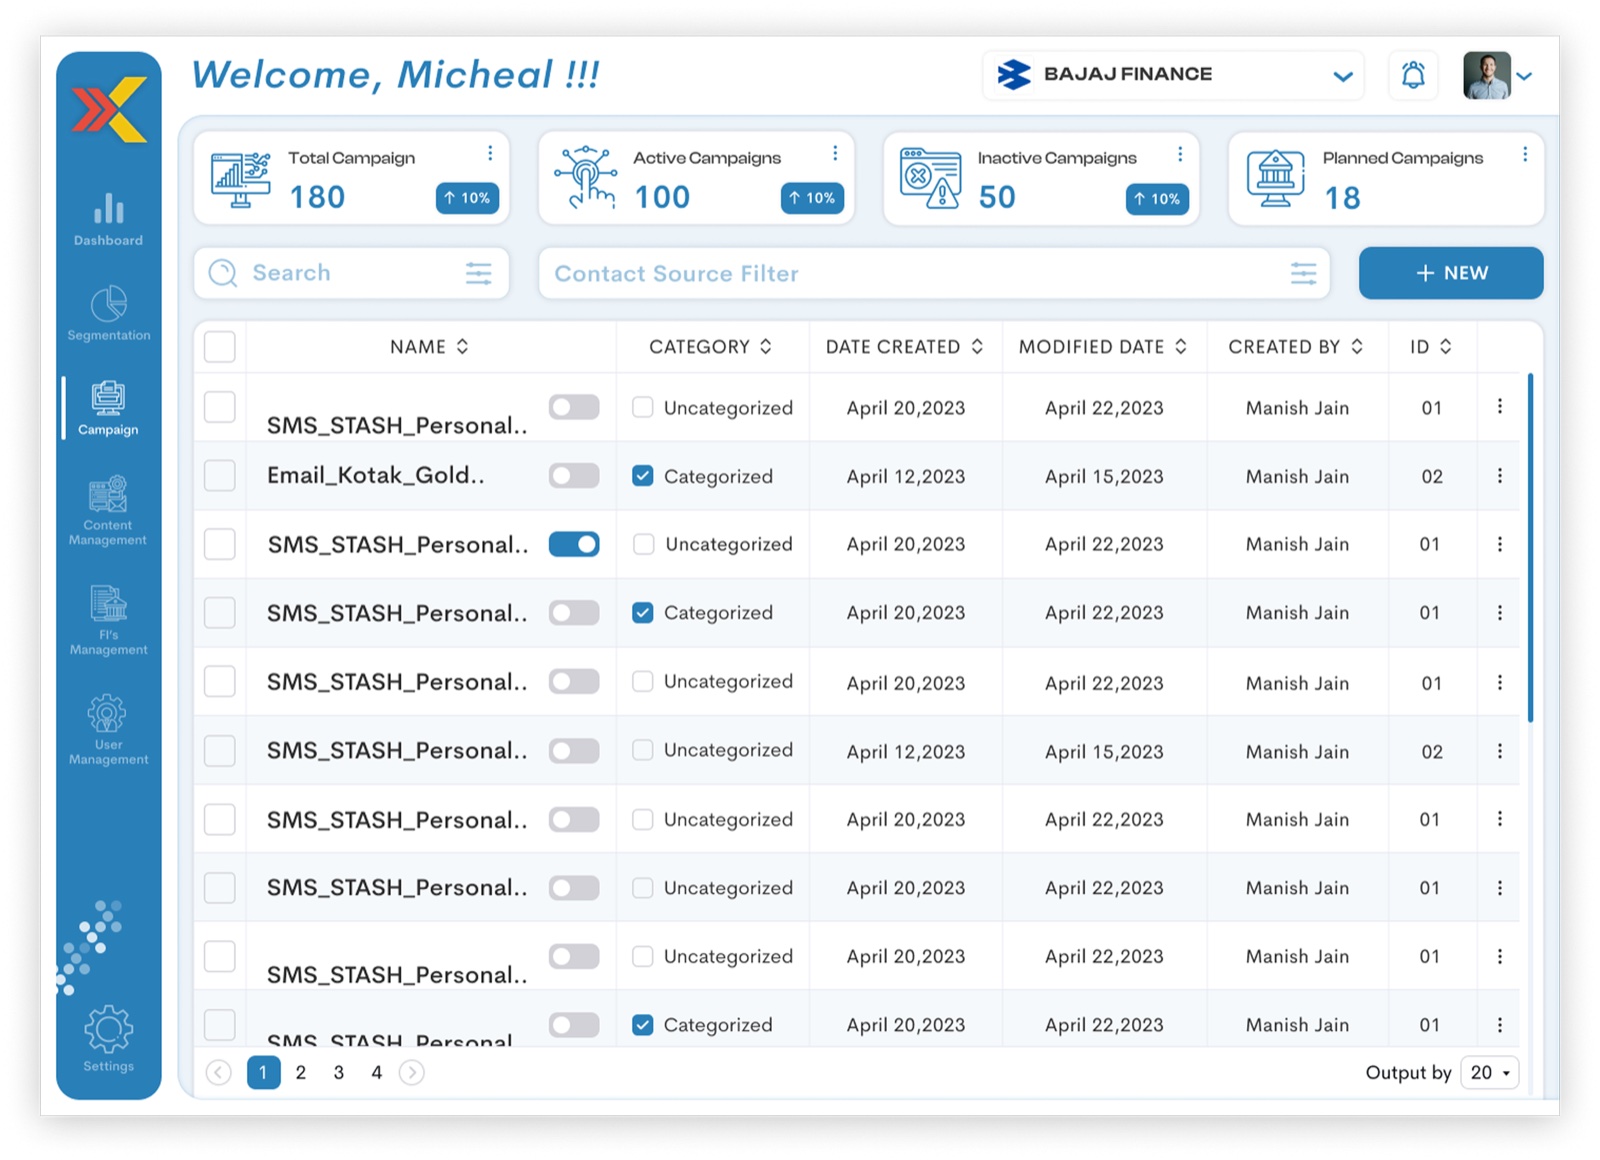Open Contact Source Filter options icon

pyautogui.click(x=1303, y=273)
